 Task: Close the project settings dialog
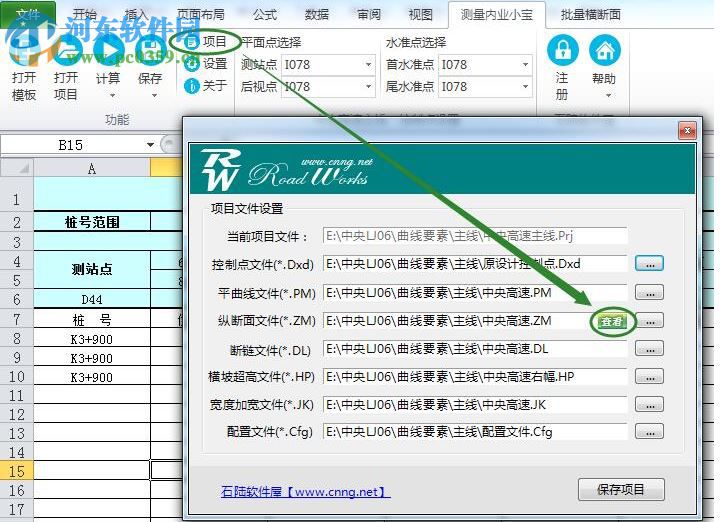click(x=687, y=131)
